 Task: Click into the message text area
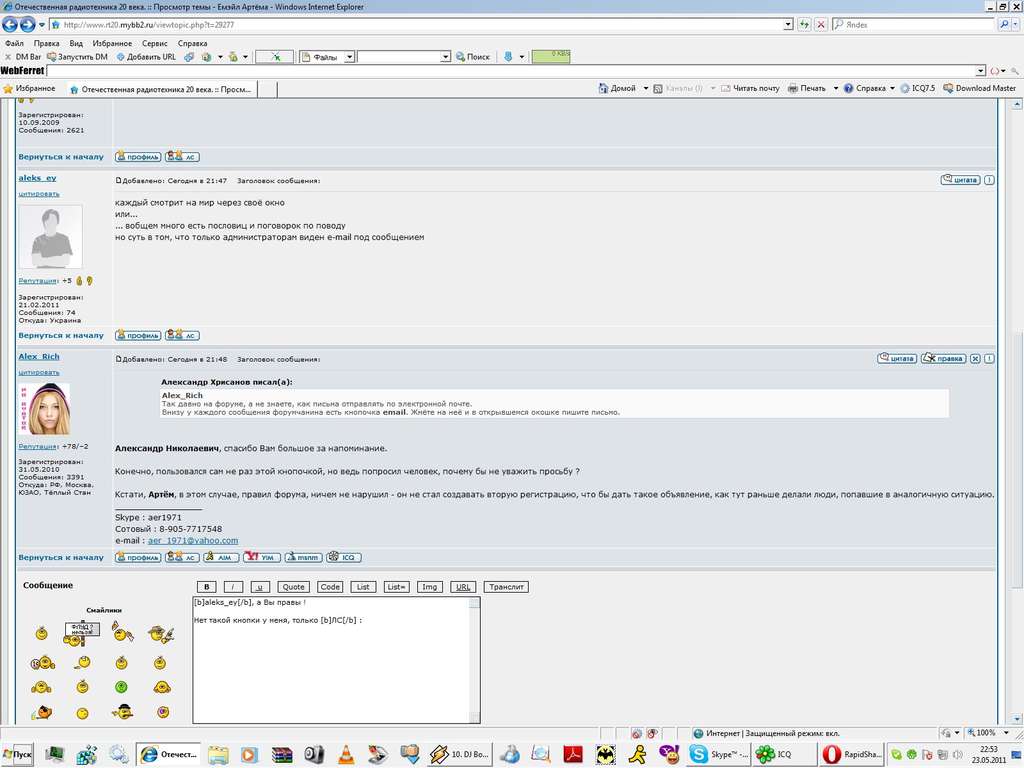[336, 660]
